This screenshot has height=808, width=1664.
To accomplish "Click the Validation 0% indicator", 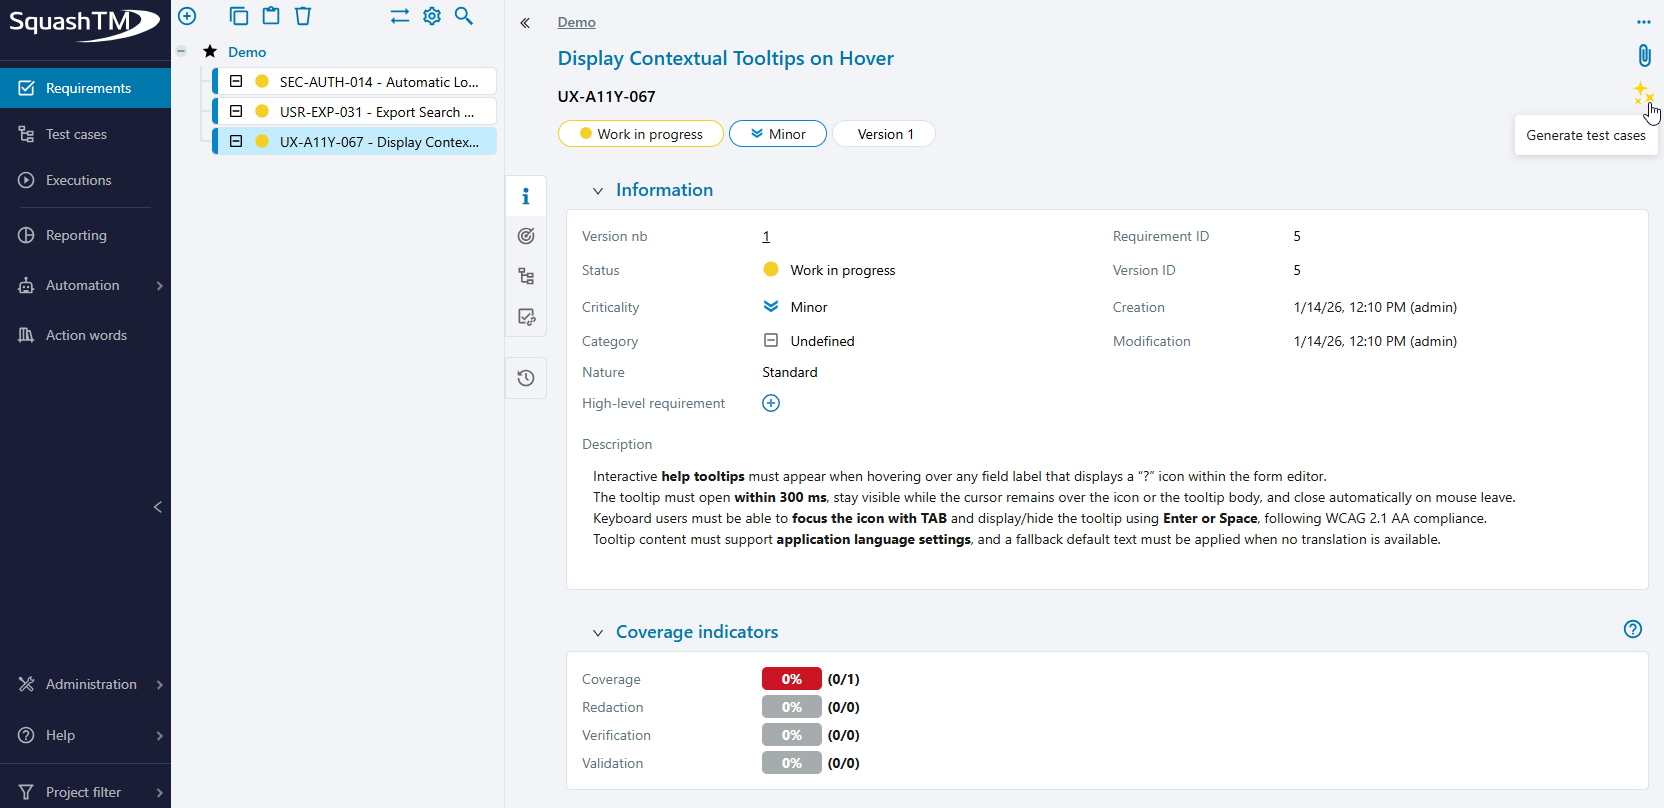I will coord(792,763).
